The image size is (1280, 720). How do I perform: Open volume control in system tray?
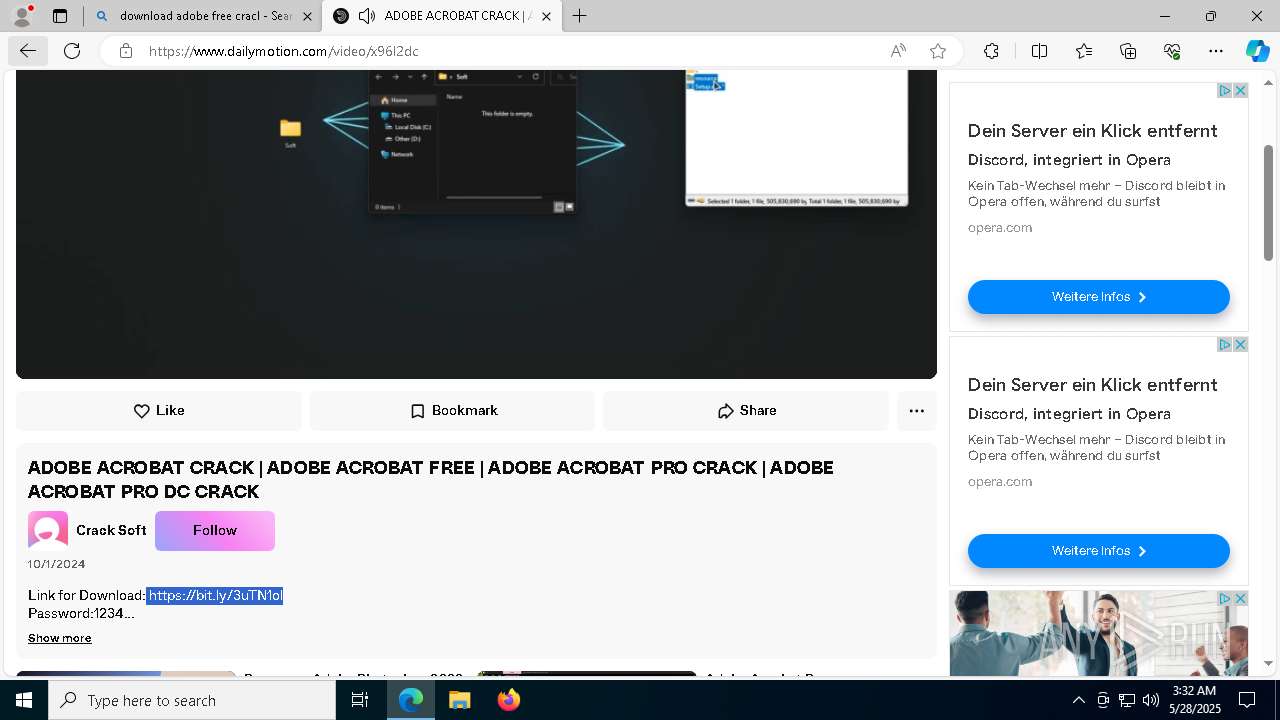click(1151, 700)
